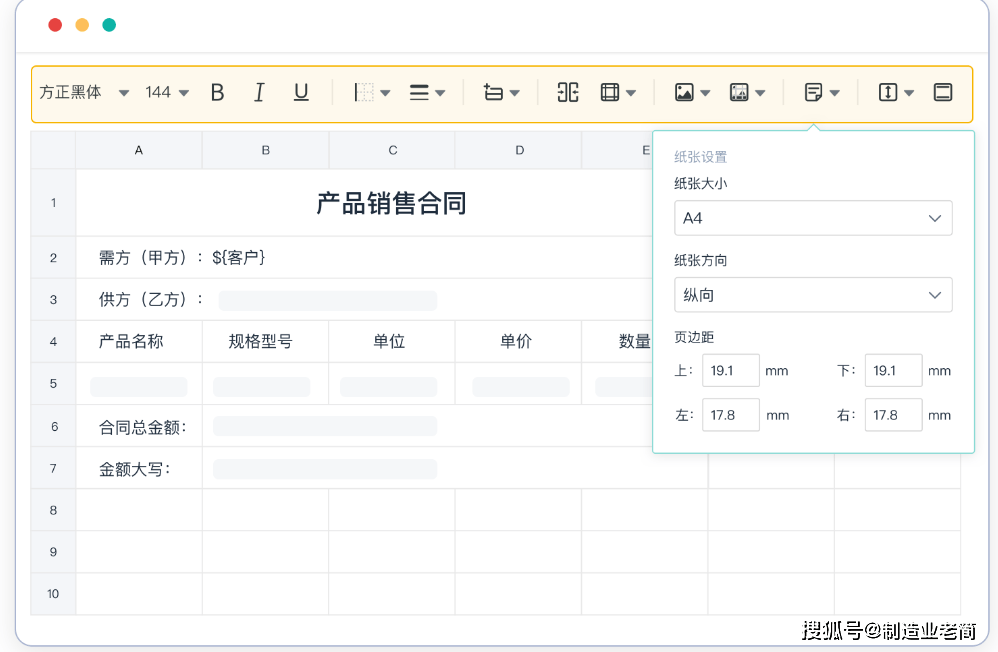Select row 10 header

(x=53, y=594)
